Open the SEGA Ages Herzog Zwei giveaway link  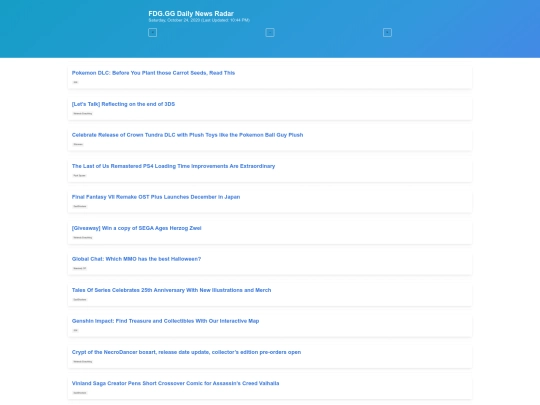[x=136, y=228]
